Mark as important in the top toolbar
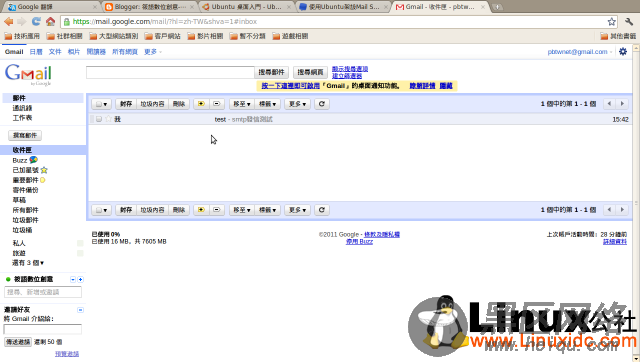This screenshot has height=362, width=640. coord(201,104)
